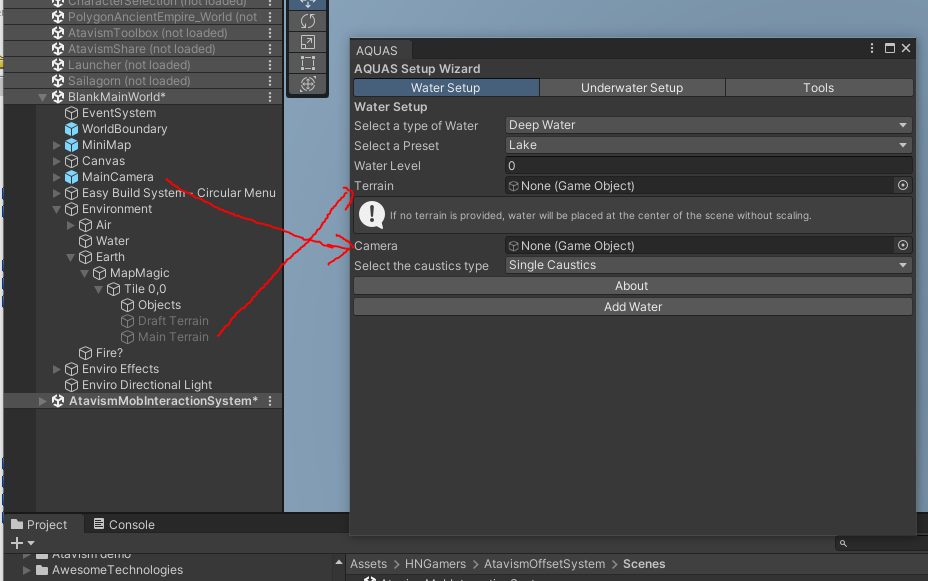Expand the Canvas object
The width and height of the screenshot is (928, 581).
click(x=57, y=161)
